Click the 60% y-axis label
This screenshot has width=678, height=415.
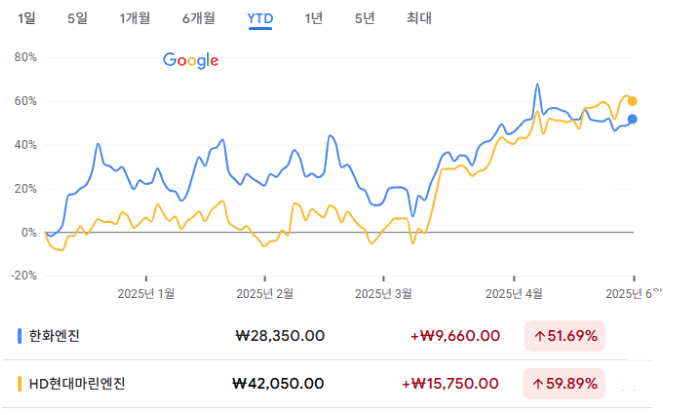26,101
